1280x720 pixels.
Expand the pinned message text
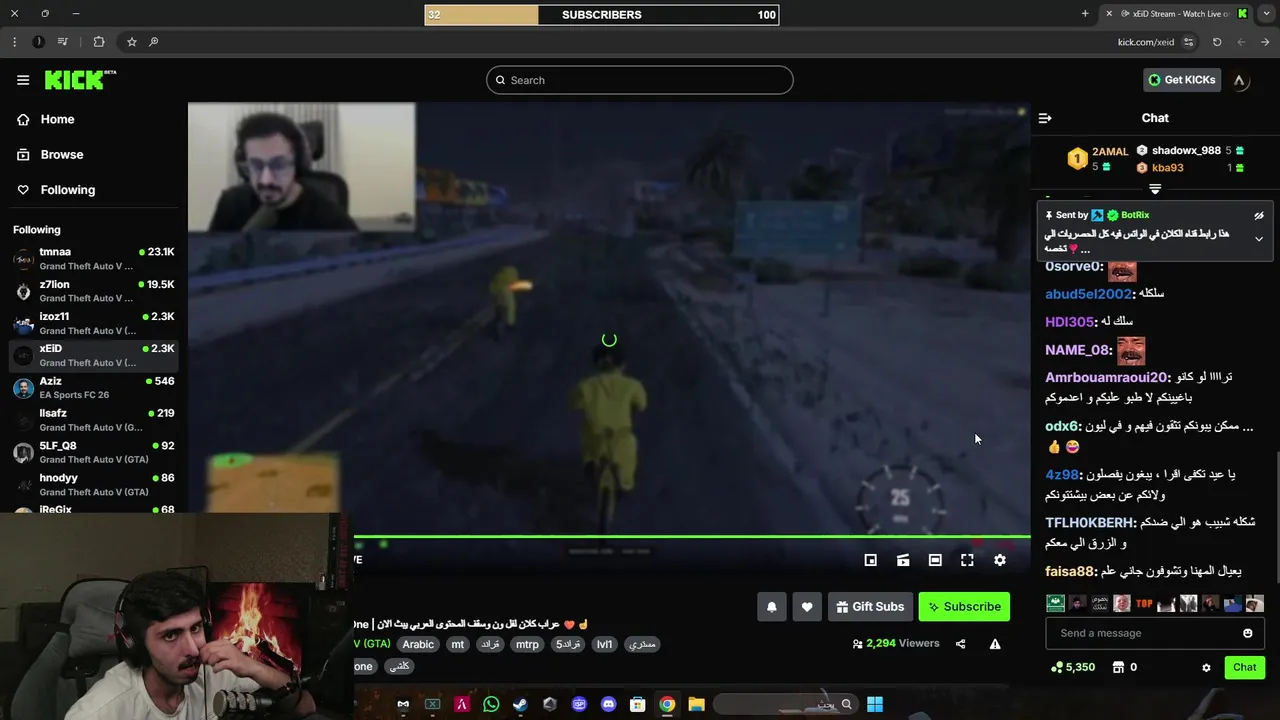(x=1259, y=239)
